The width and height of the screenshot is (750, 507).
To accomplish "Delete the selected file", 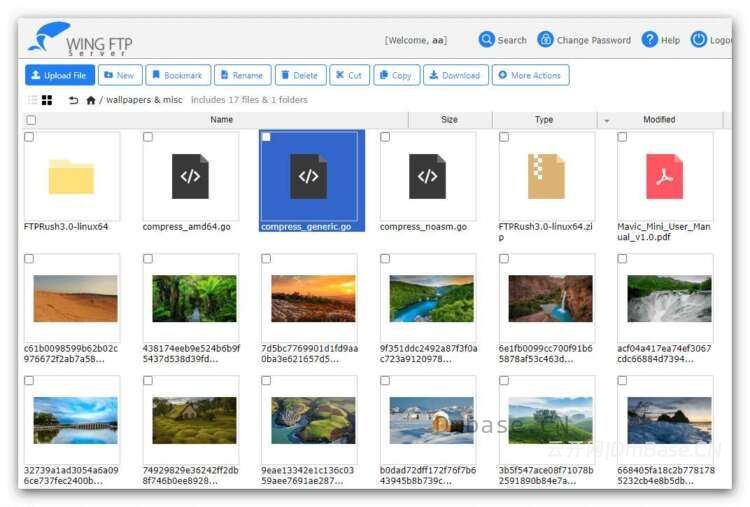I will [300, 75].
